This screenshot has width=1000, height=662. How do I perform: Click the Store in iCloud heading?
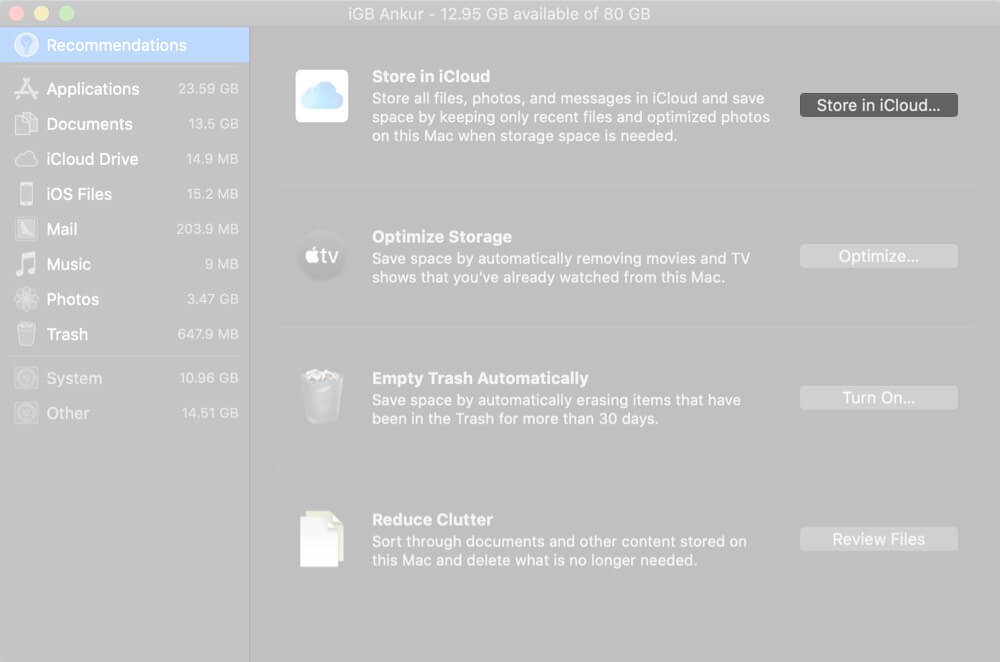click(431, 77)
